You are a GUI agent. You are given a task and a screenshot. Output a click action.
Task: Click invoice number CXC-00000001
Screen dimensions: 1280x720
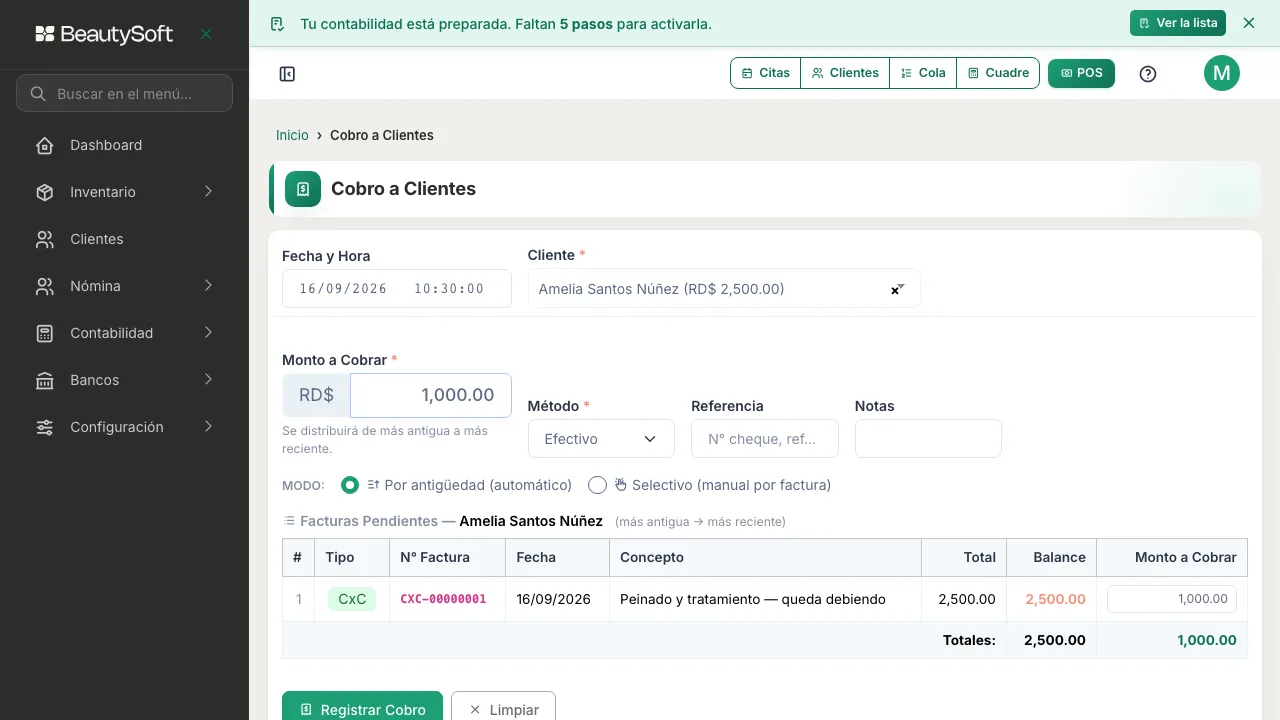click(x=443, y=599)
